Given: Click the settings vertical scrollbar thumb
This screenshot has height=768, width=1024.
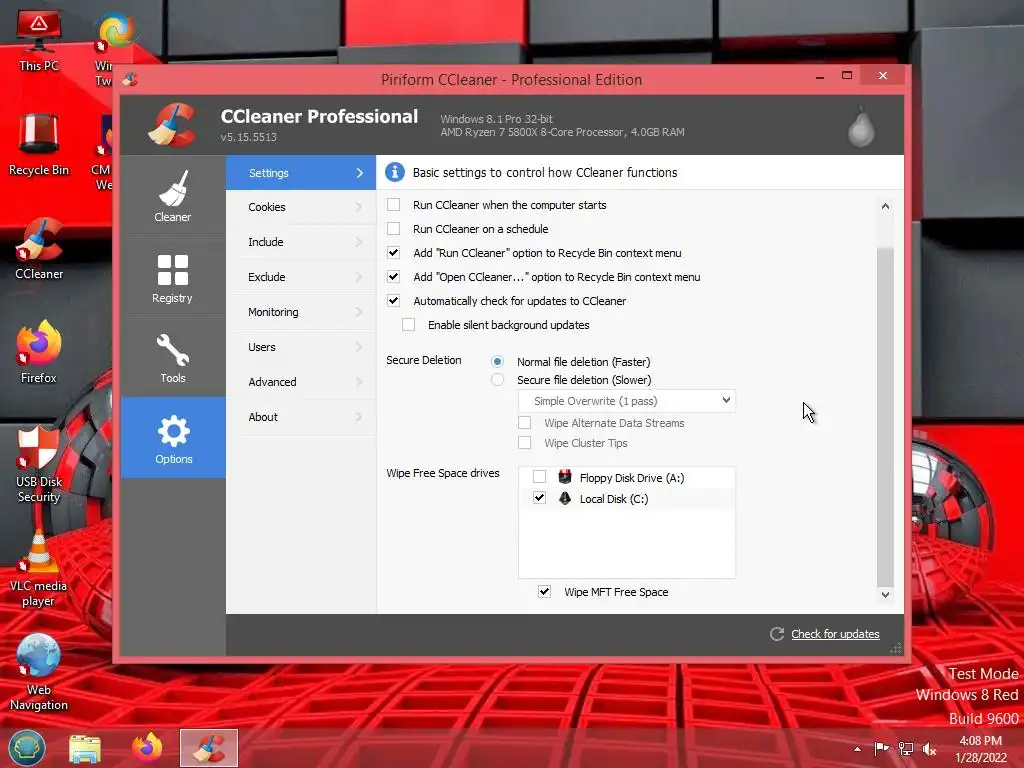Looking at the screenshot, I should (x=885, y=417).
